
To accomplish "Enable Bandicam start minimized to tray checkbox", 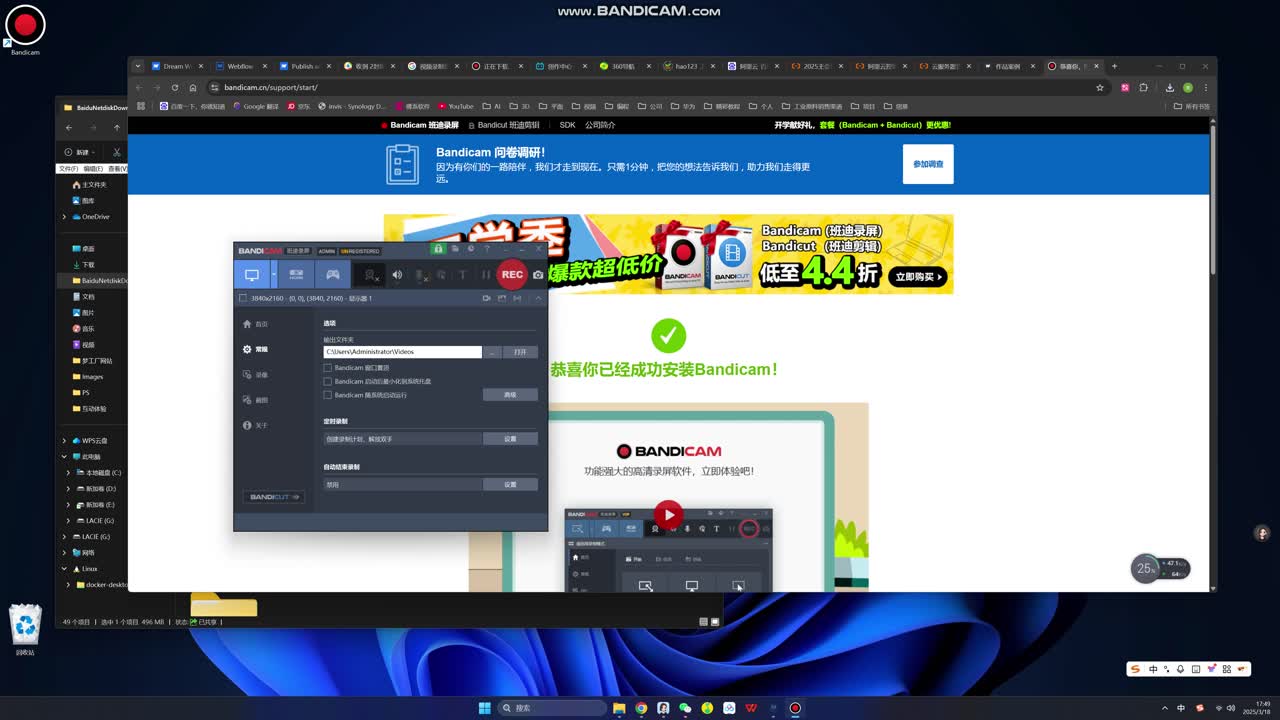I will (x=327, y=381).
